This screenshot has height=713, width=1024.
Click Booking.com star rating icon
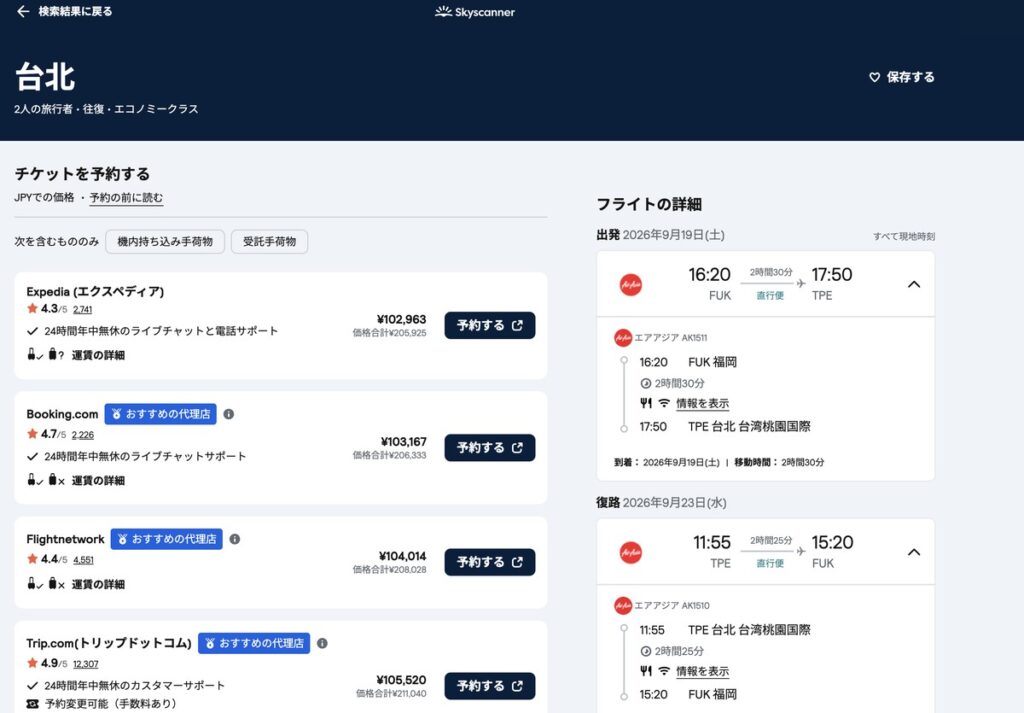[32, 434]
